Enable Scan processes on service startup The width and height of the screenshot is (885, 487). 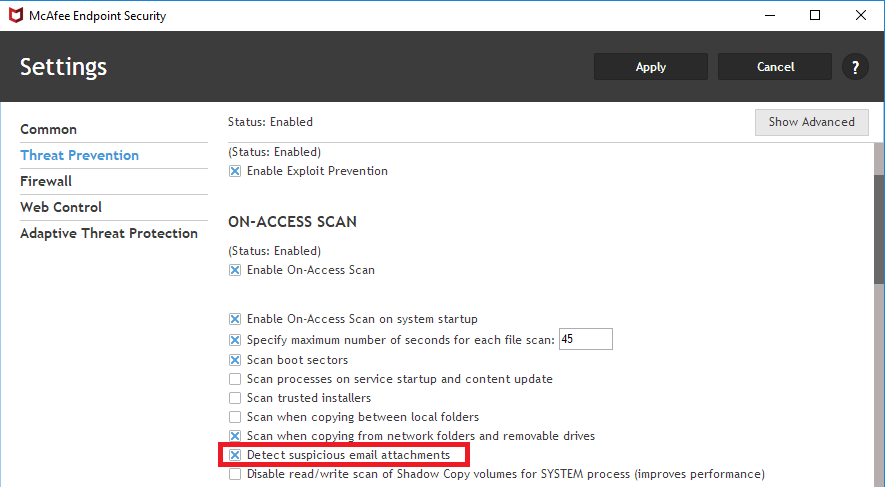click(235, 379)
